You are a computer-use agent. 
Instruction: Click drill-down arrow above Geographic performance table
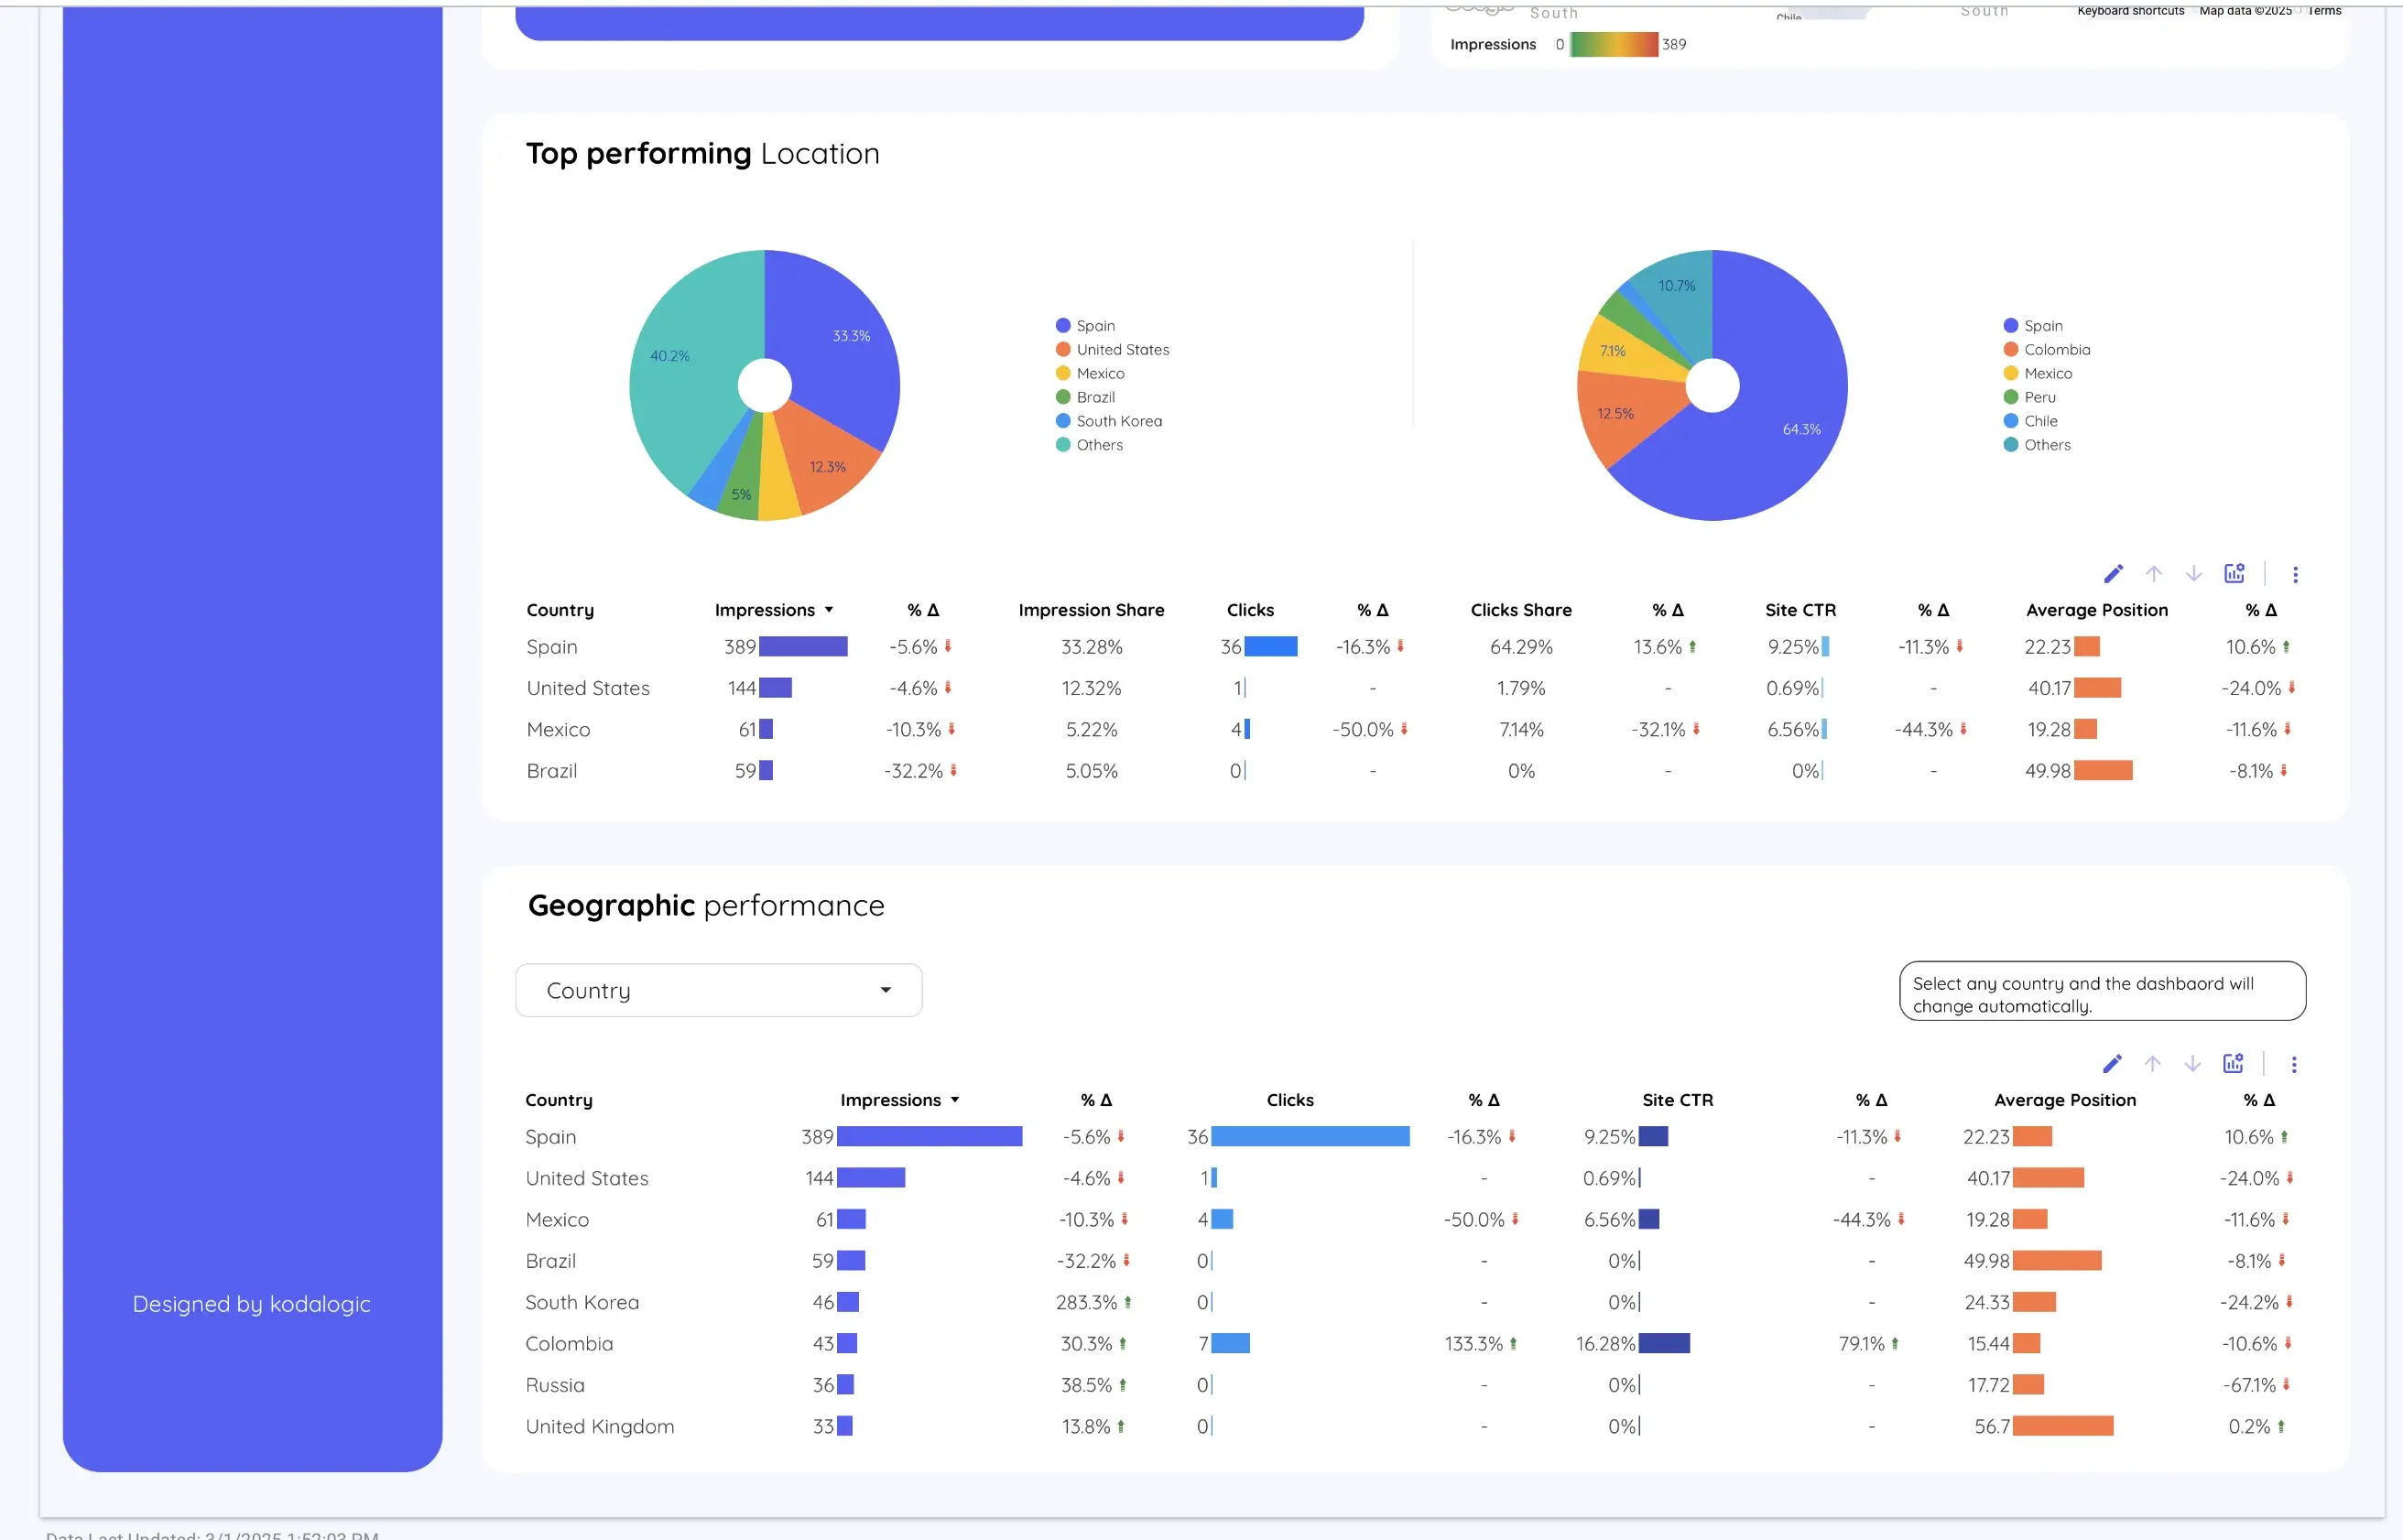coord(2193,1063)
